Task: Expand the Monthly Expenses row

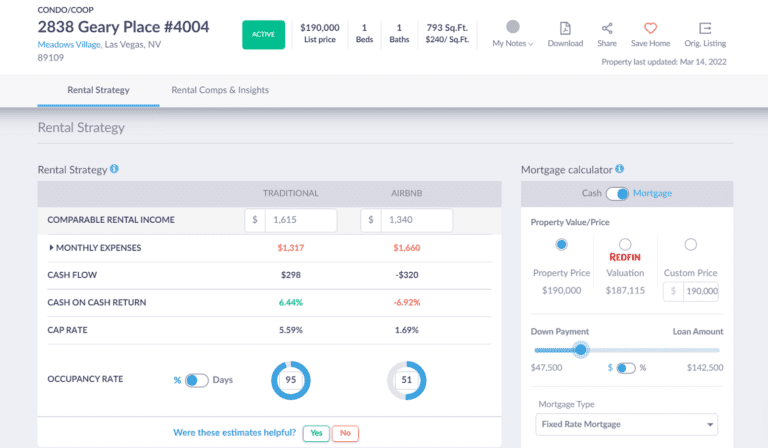Action: (52, 247)
